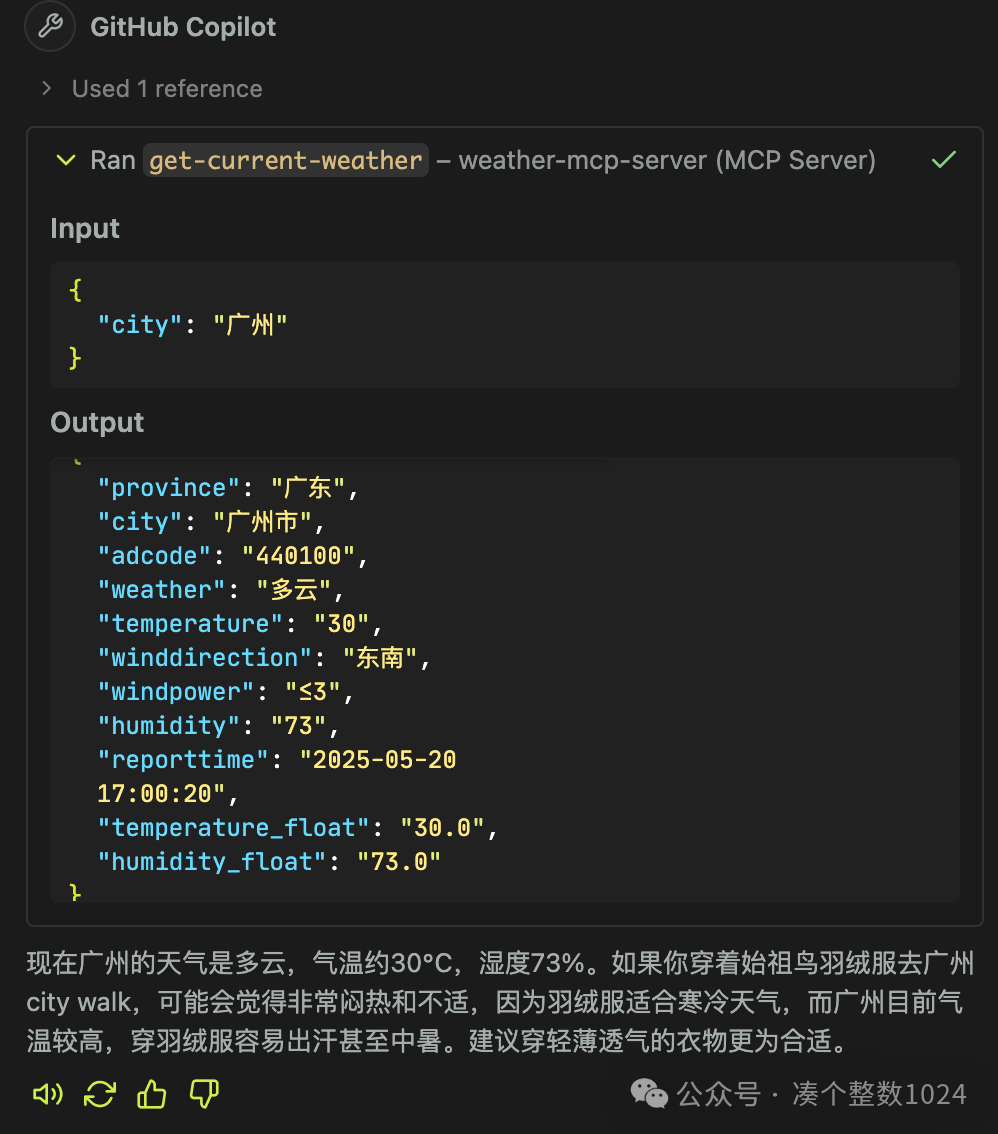Read the response aloud via speaker icon

click(48, 1094)
